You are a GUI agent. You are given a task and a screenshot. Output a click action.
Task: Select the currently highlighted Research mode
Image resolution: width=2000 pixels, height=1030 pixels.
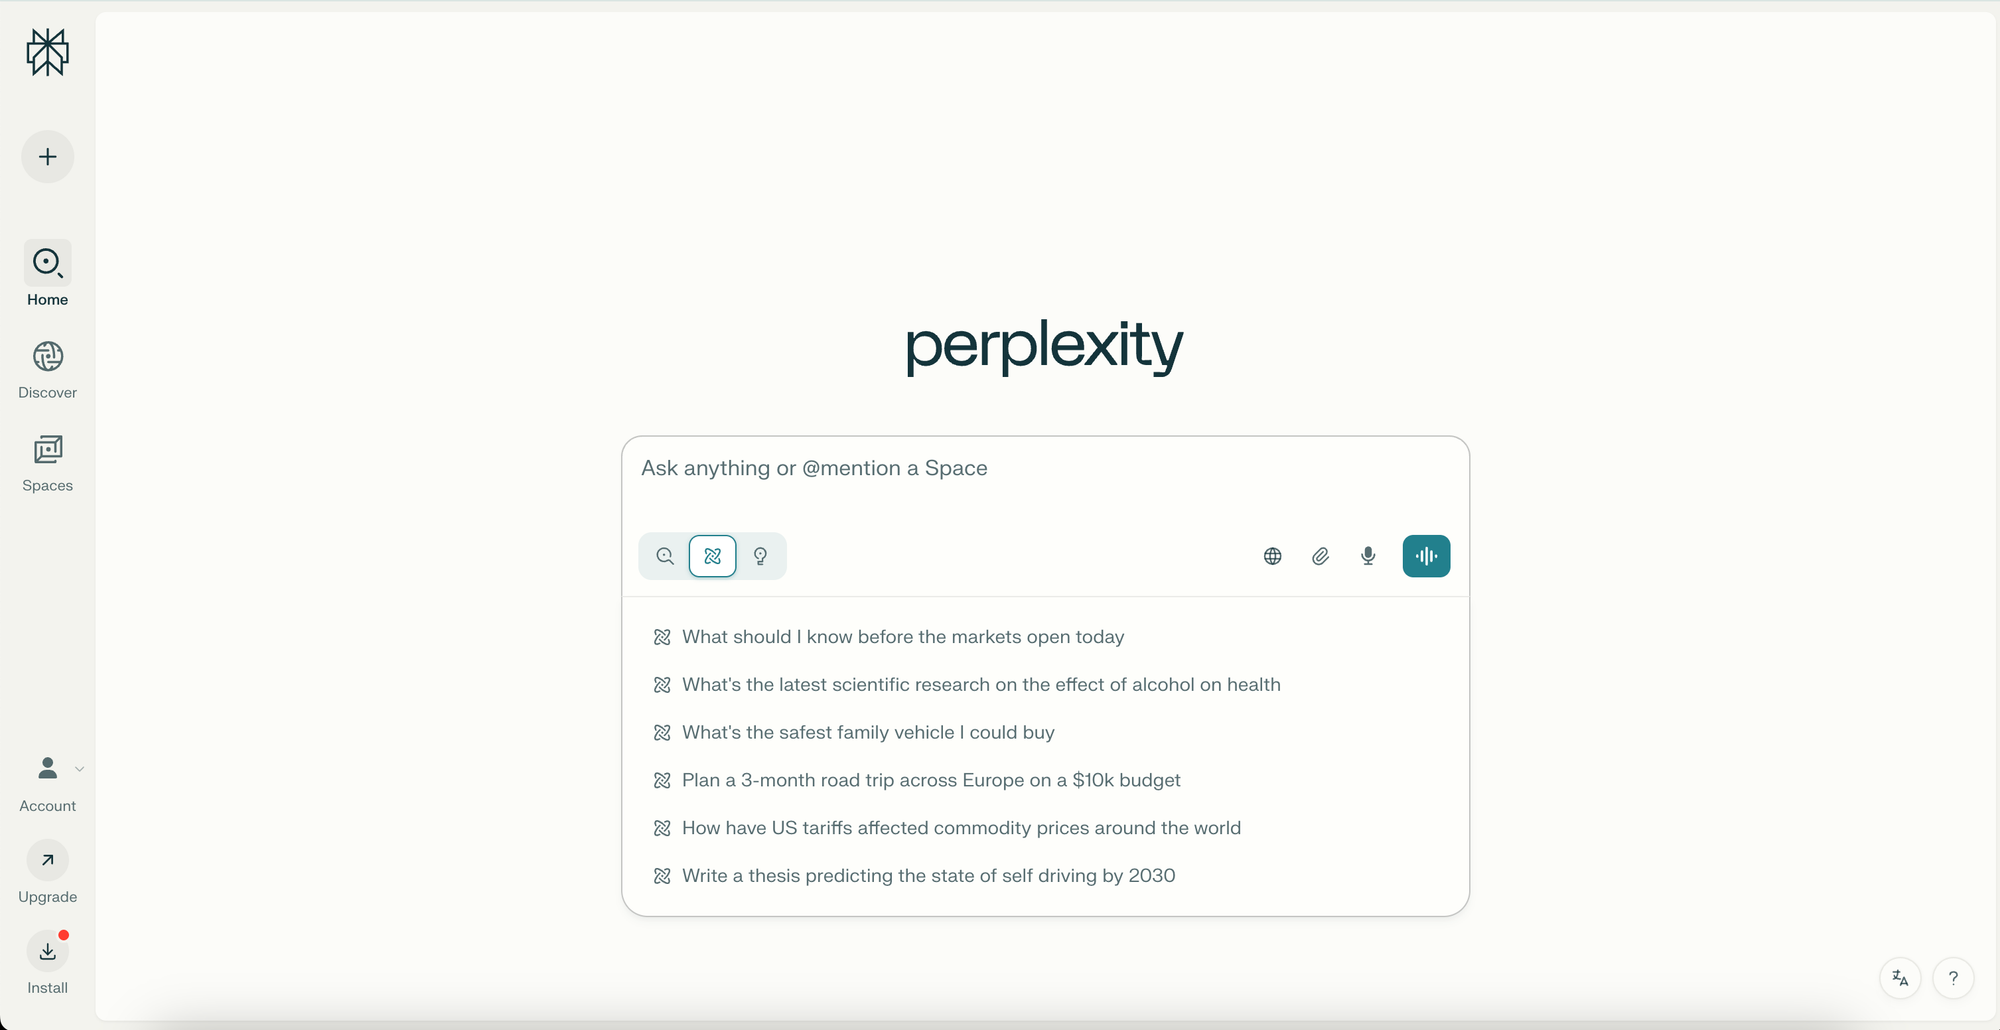712,556
